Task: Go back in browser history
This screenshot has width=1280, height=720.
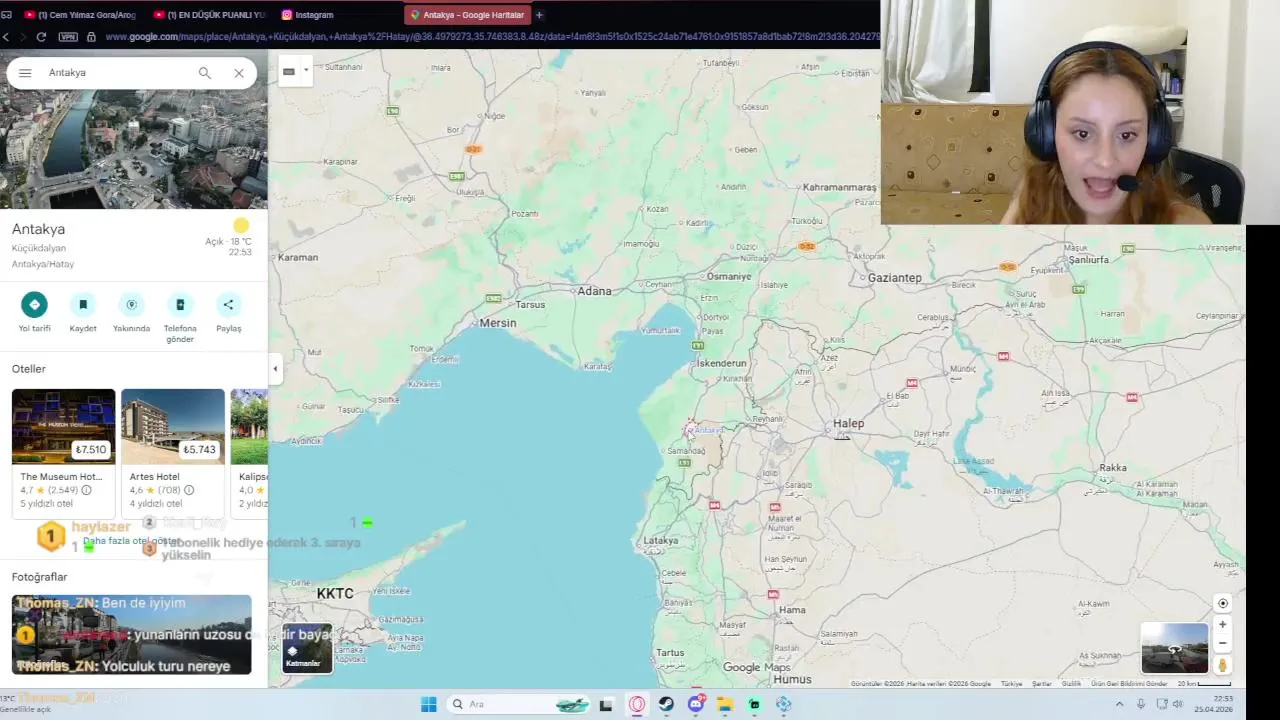Action: (6, 37)
